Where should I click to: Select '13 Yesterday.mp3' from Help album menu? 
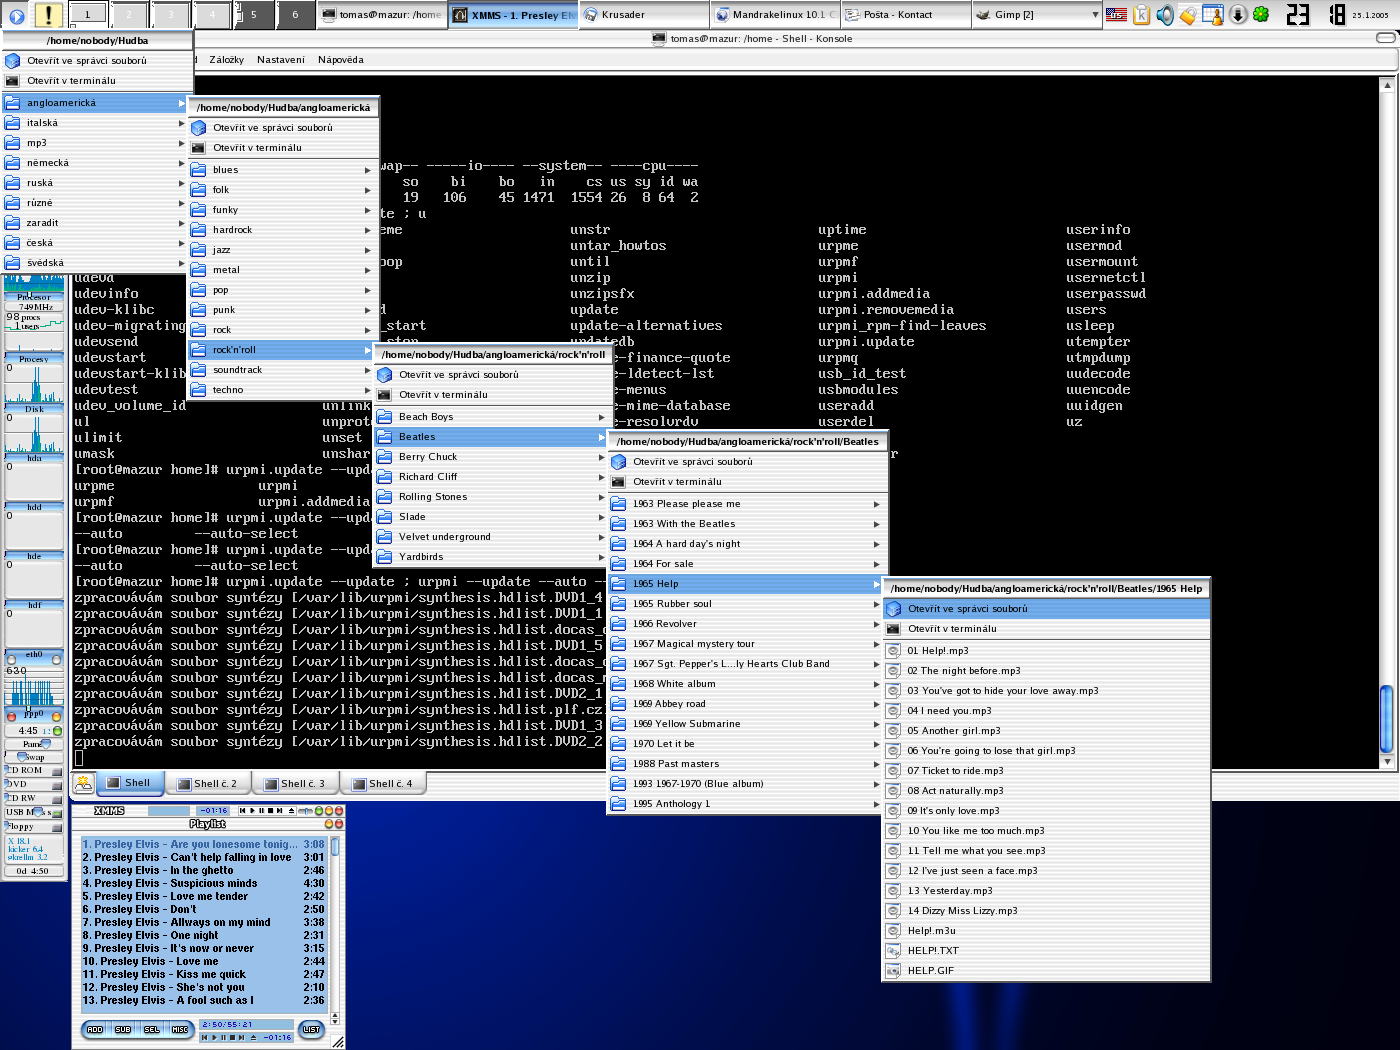pyautogui.click(x=949, y=891)
